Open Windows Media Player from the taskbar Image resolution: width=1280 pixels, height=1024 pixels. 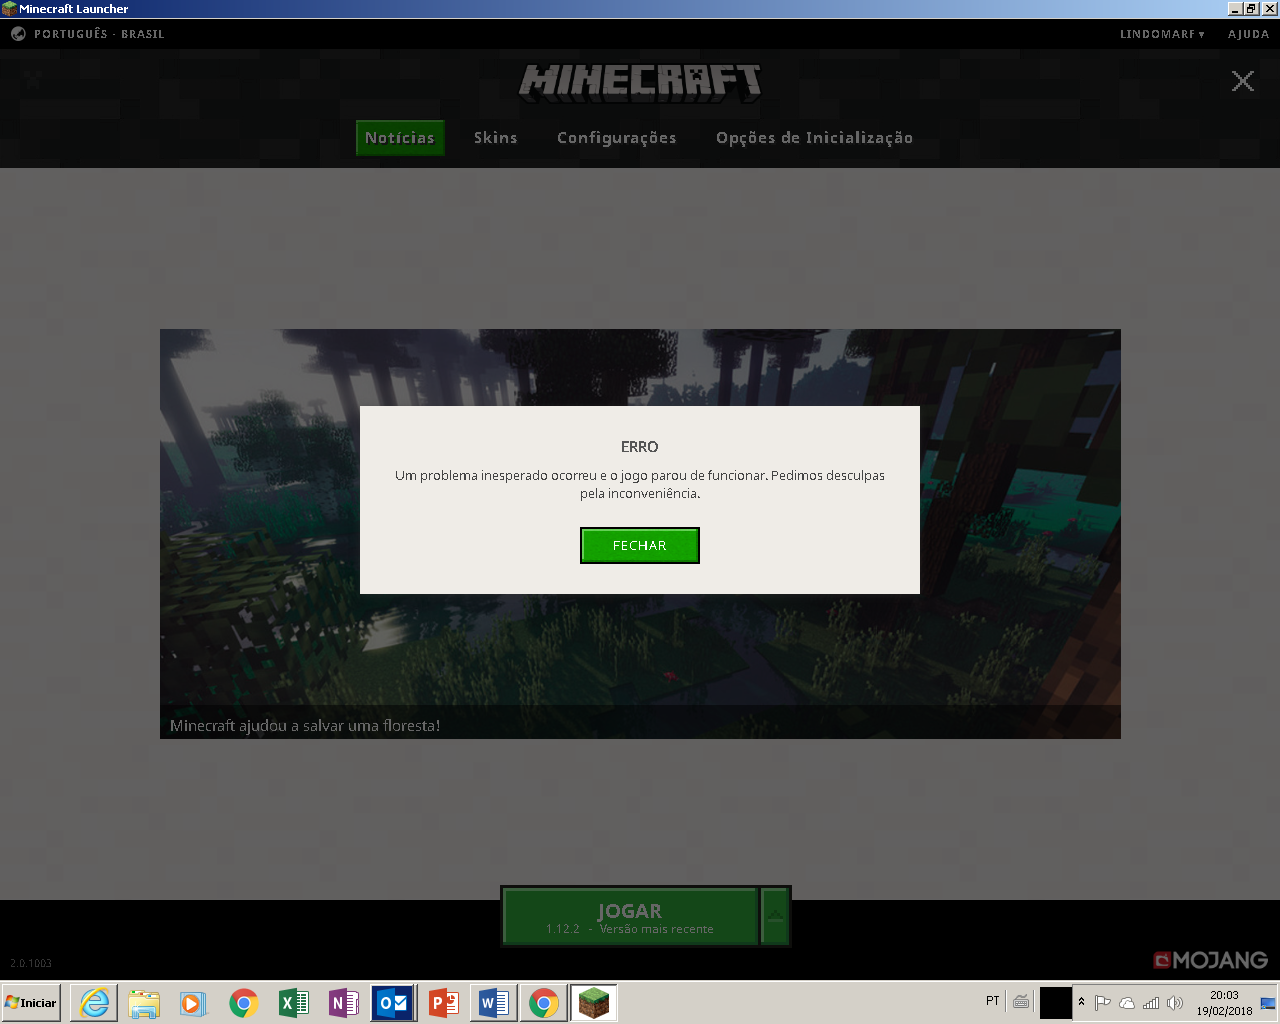[x=194, y=1003]
